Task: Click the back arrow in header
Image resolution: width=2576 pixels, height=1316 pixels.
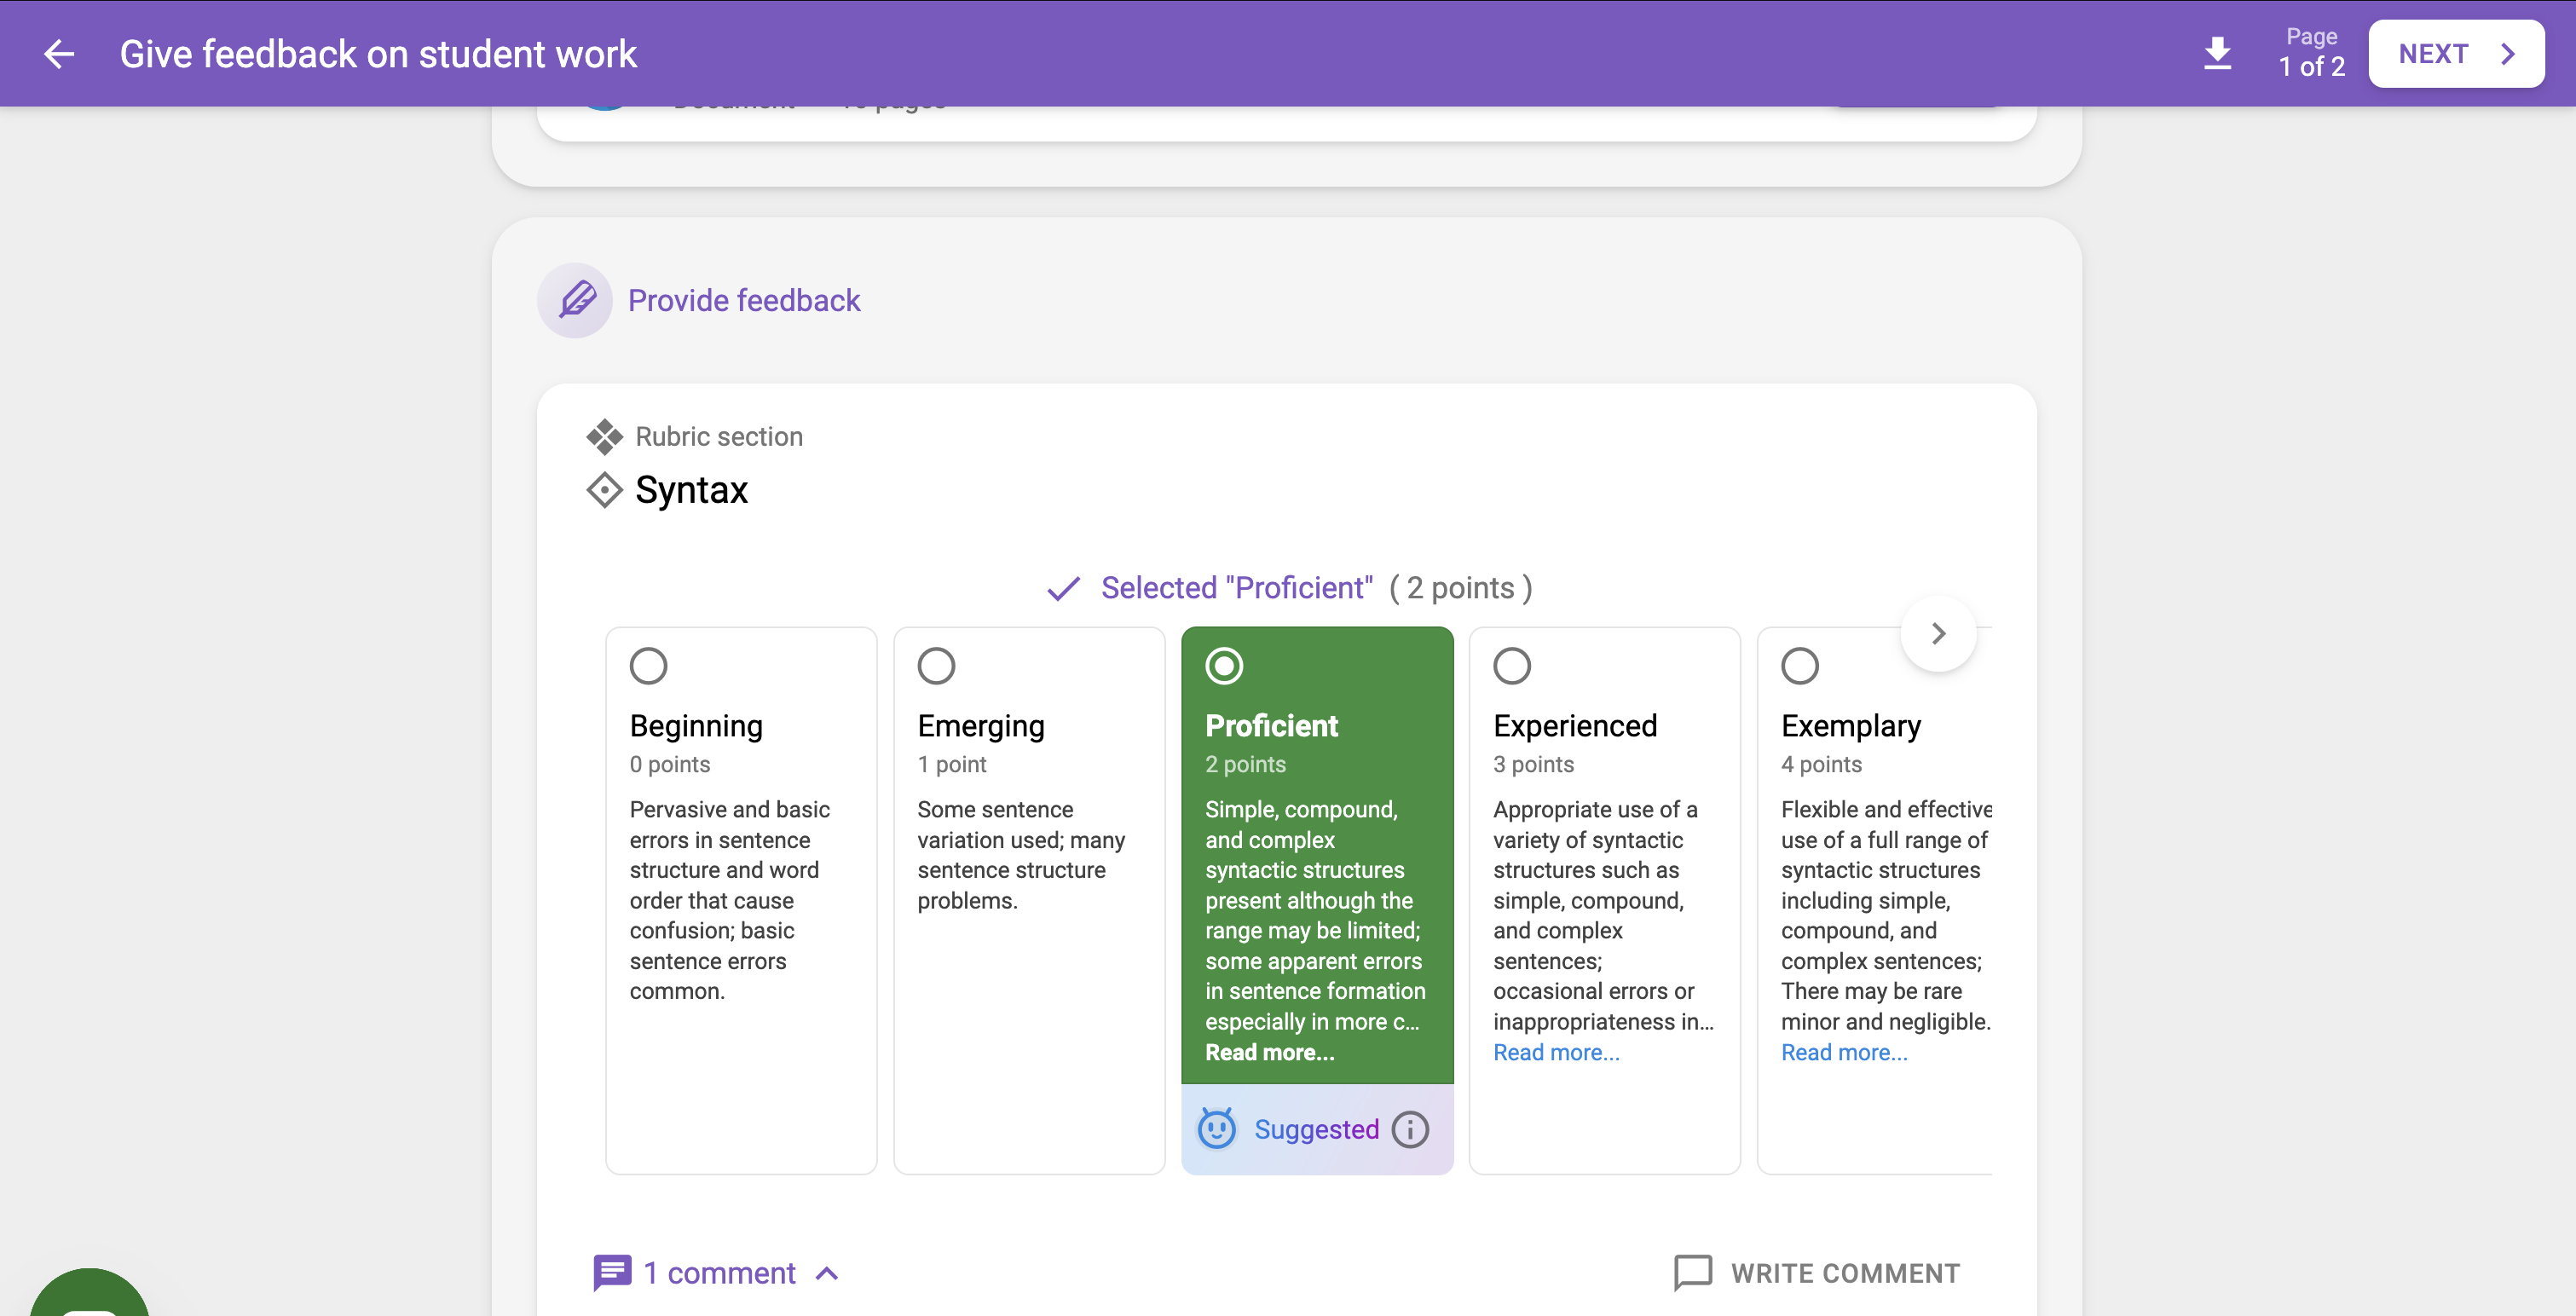Action: point(59,54)
